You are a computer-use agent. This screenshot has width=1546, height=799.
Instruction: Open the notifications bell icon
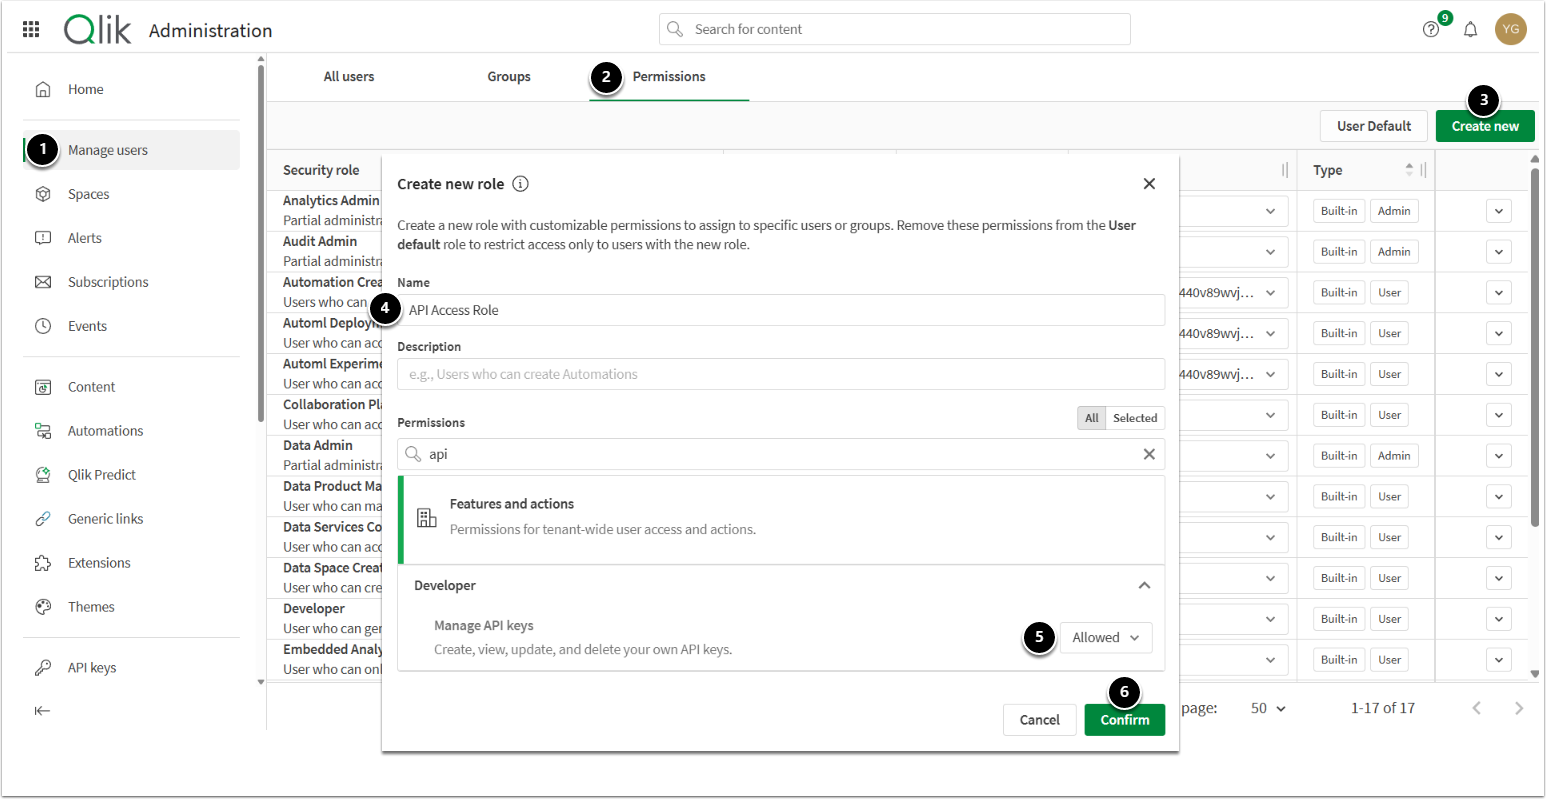click(x=1470, y=30)
